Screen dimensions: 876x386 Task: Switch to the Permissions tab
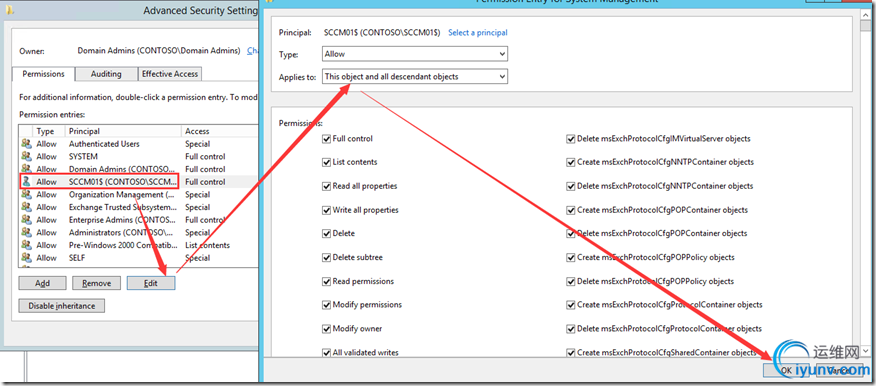pos(44,74)
